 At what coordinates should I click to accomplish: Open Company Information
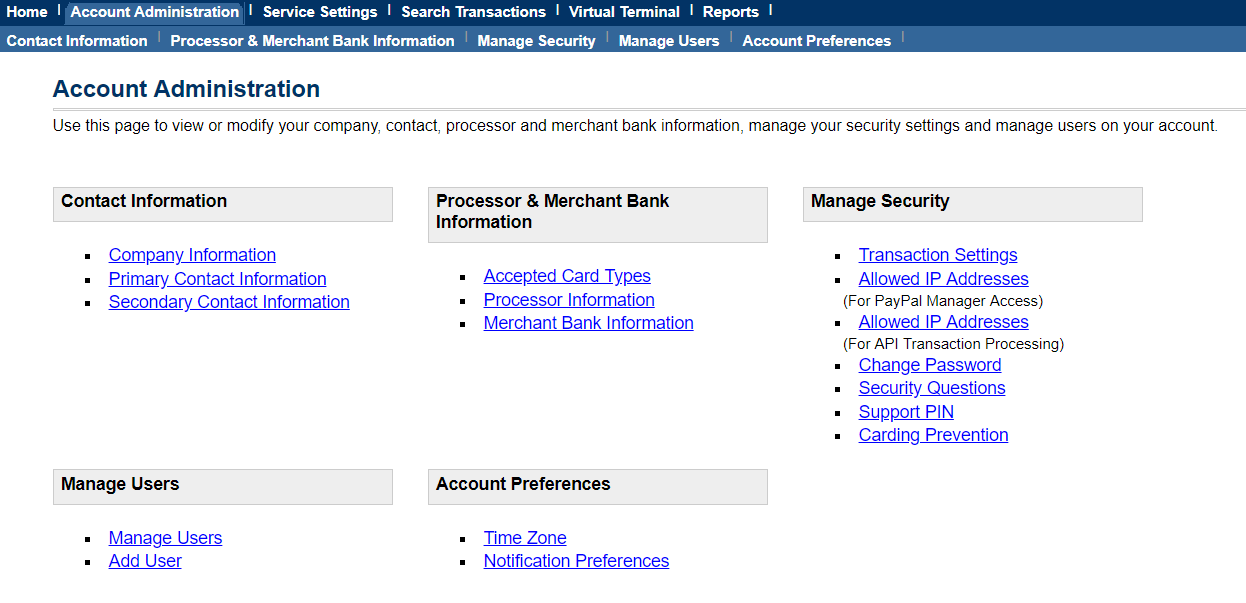[192, 255]
